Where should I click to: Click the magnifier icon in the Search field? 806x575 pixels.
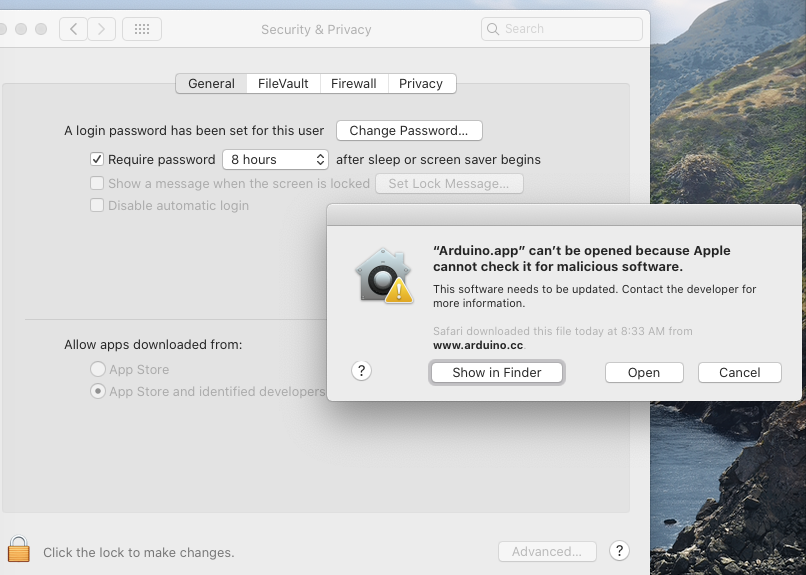[x=493, y=29]
